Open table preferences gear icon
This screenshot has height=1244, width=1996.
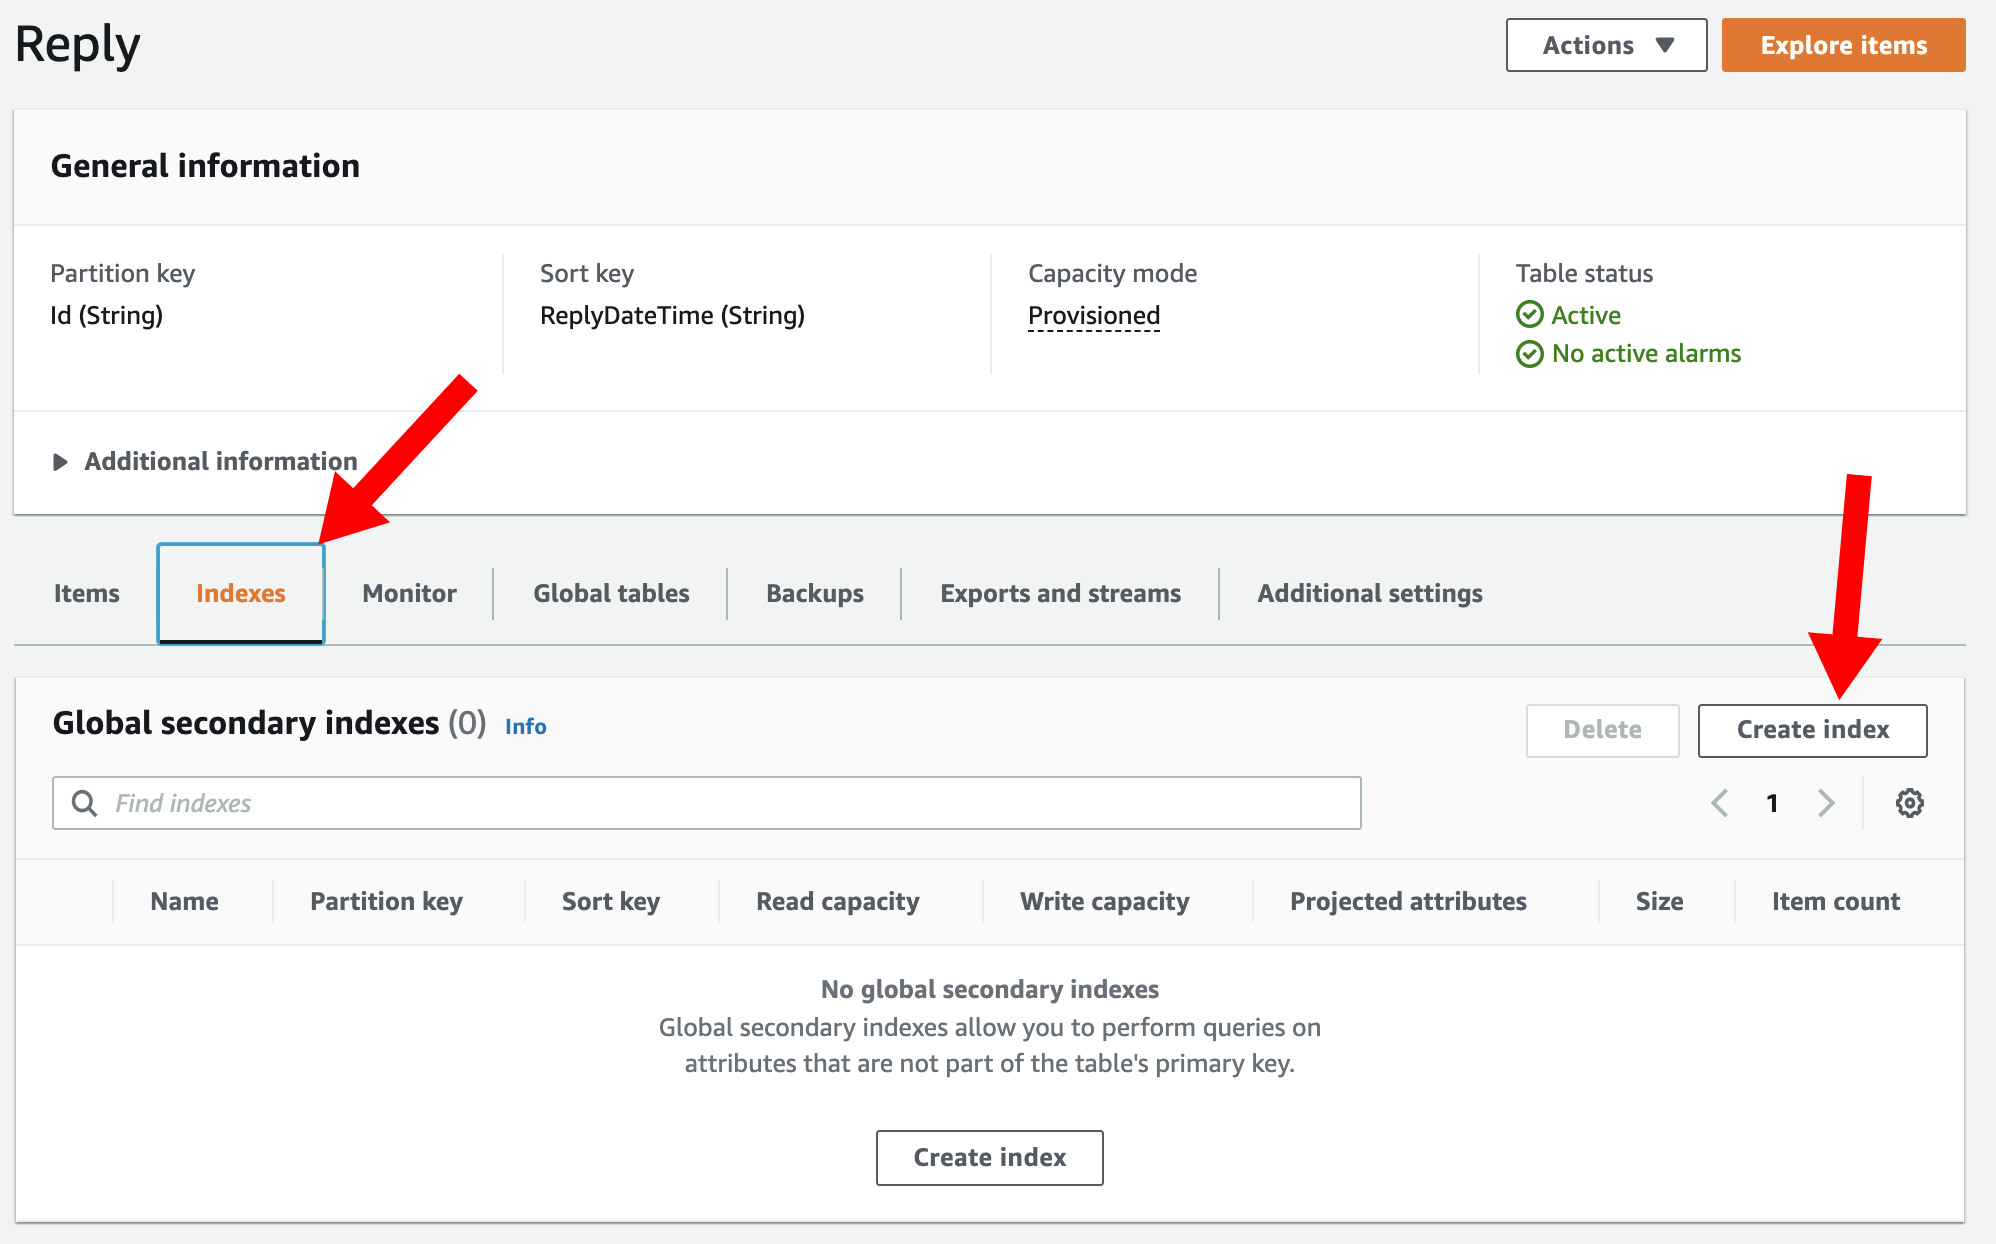(x=1909, y=803)
